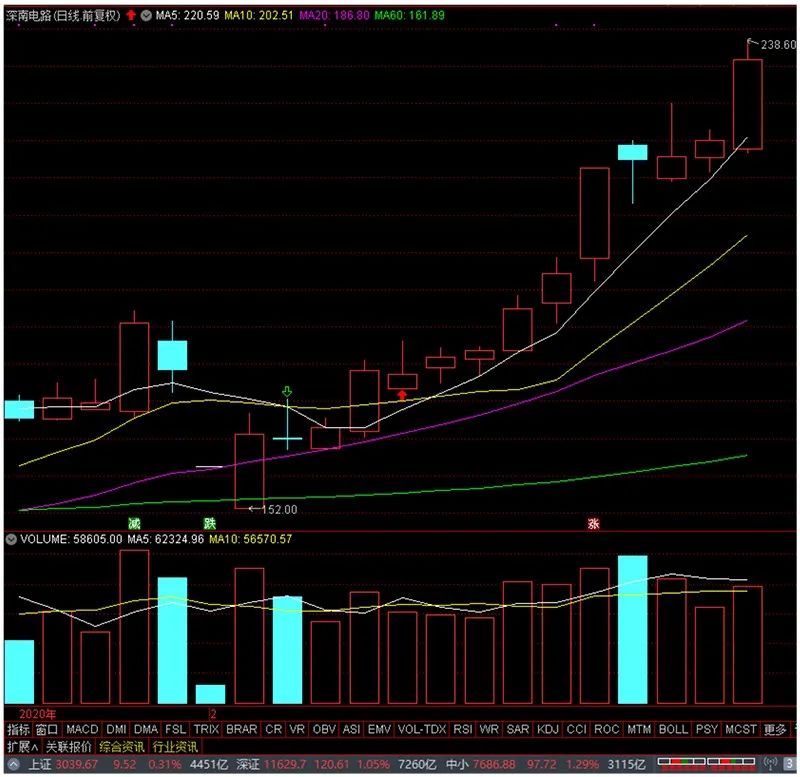Click the MA60: 161.89 label
Viewport: 800px width, 777px height.
(410, 15)
